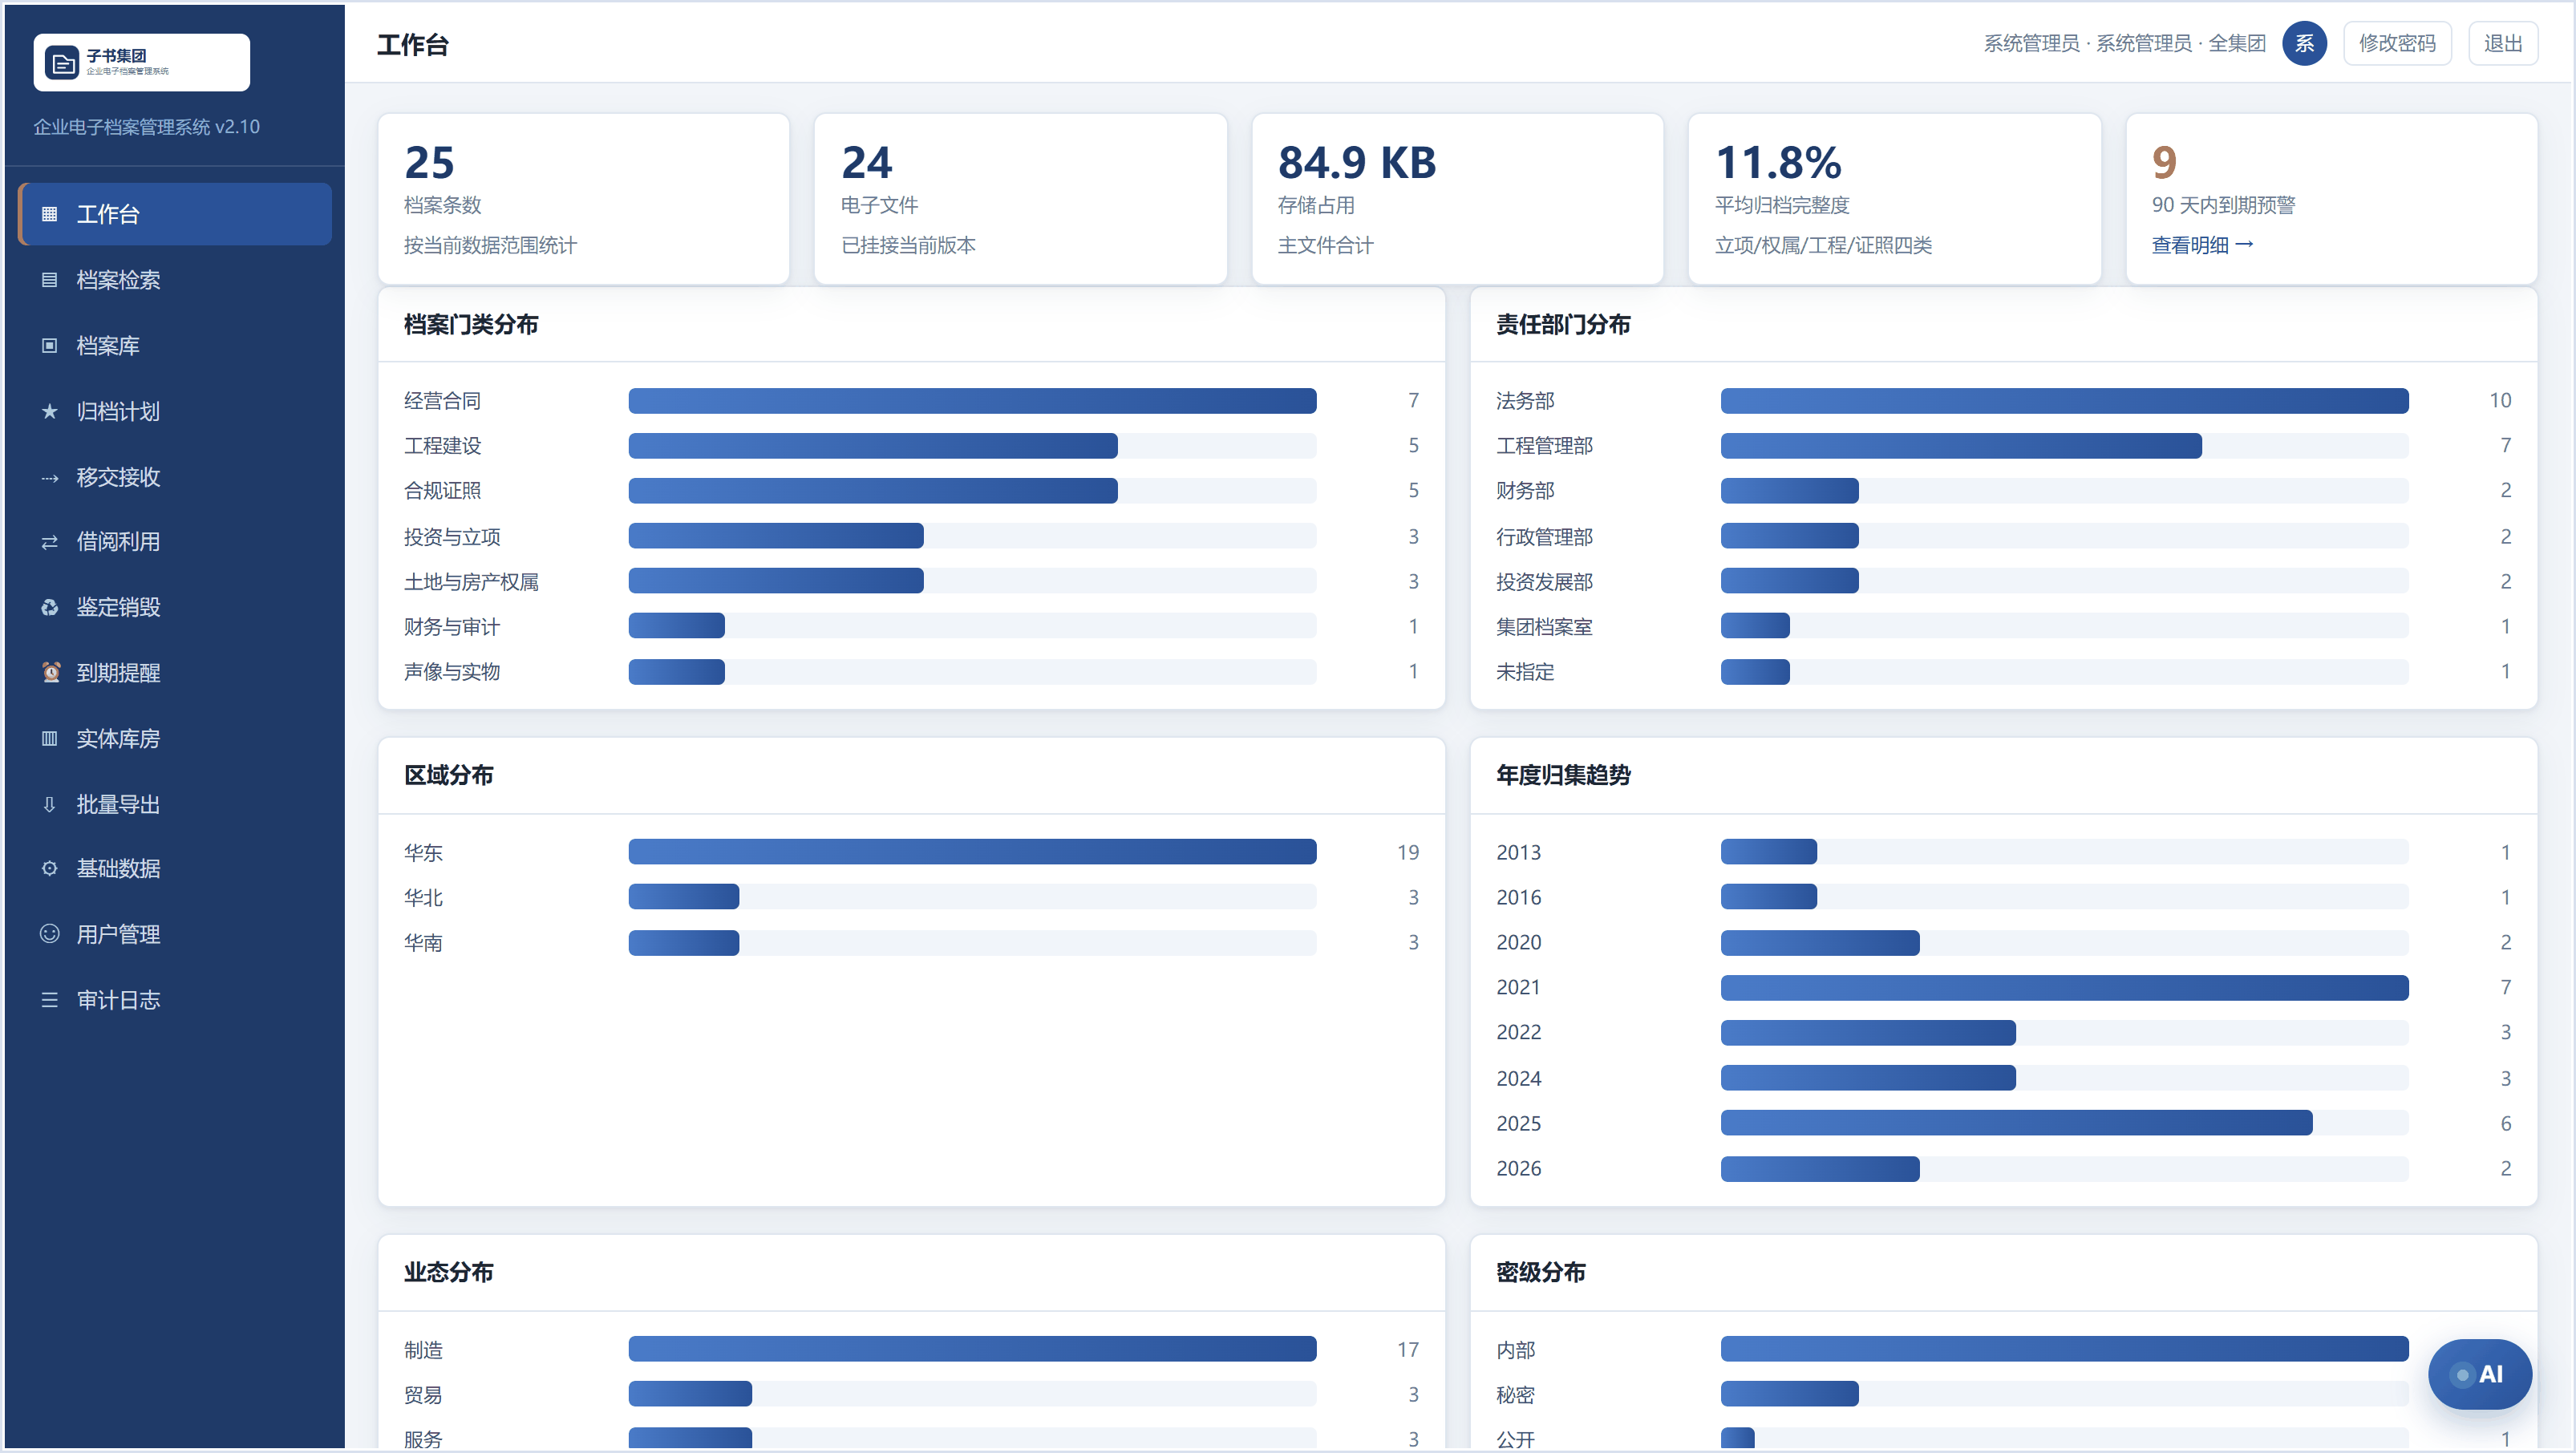The image size is (2576, 1453).
Task: Click the 子书集团 logo
Action: (142, 62)
